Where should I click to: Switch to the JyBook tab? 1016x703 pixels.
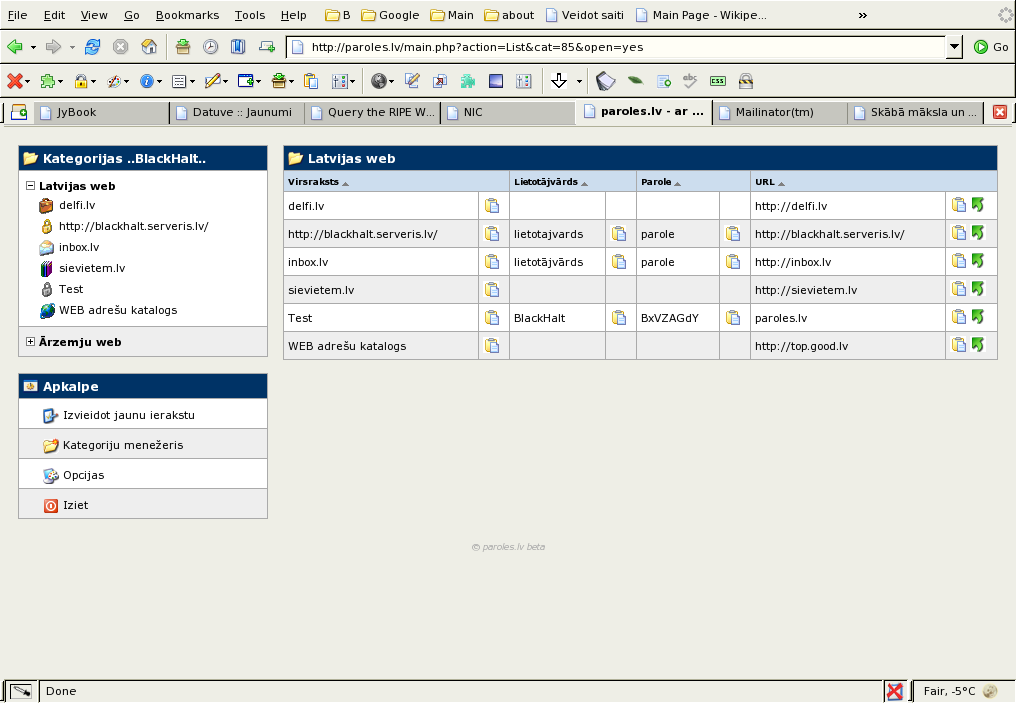tap(77, 113)
